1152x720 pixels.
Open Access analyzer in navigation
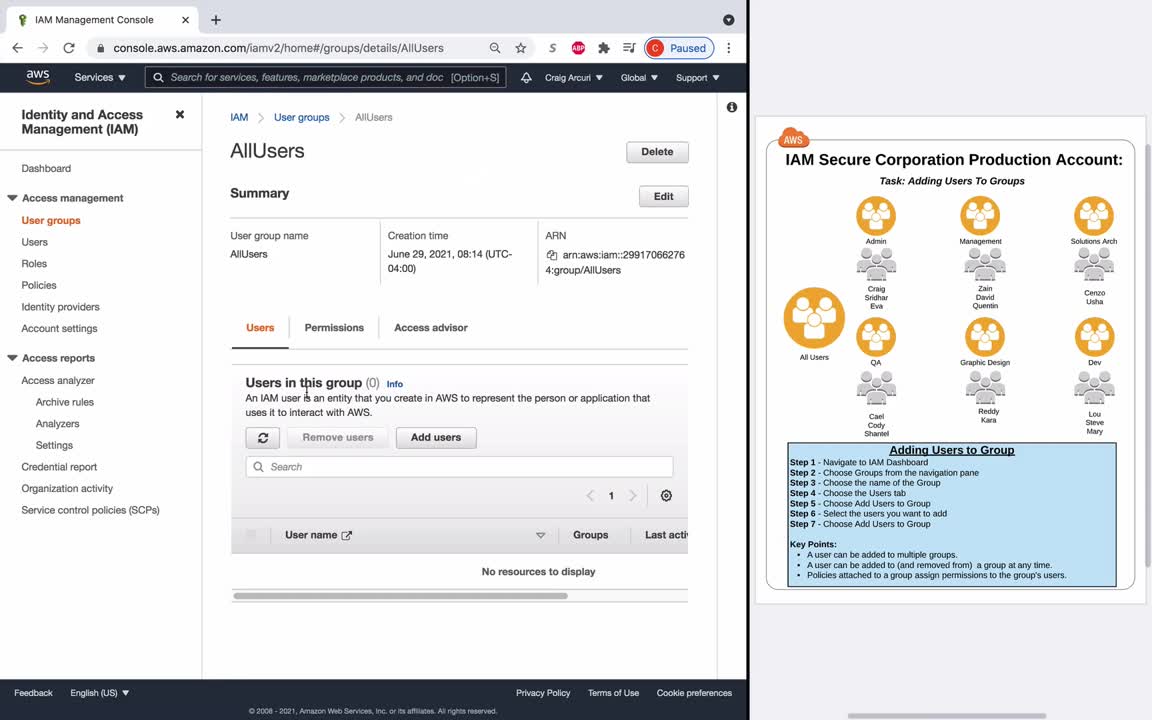coord(58,381)
